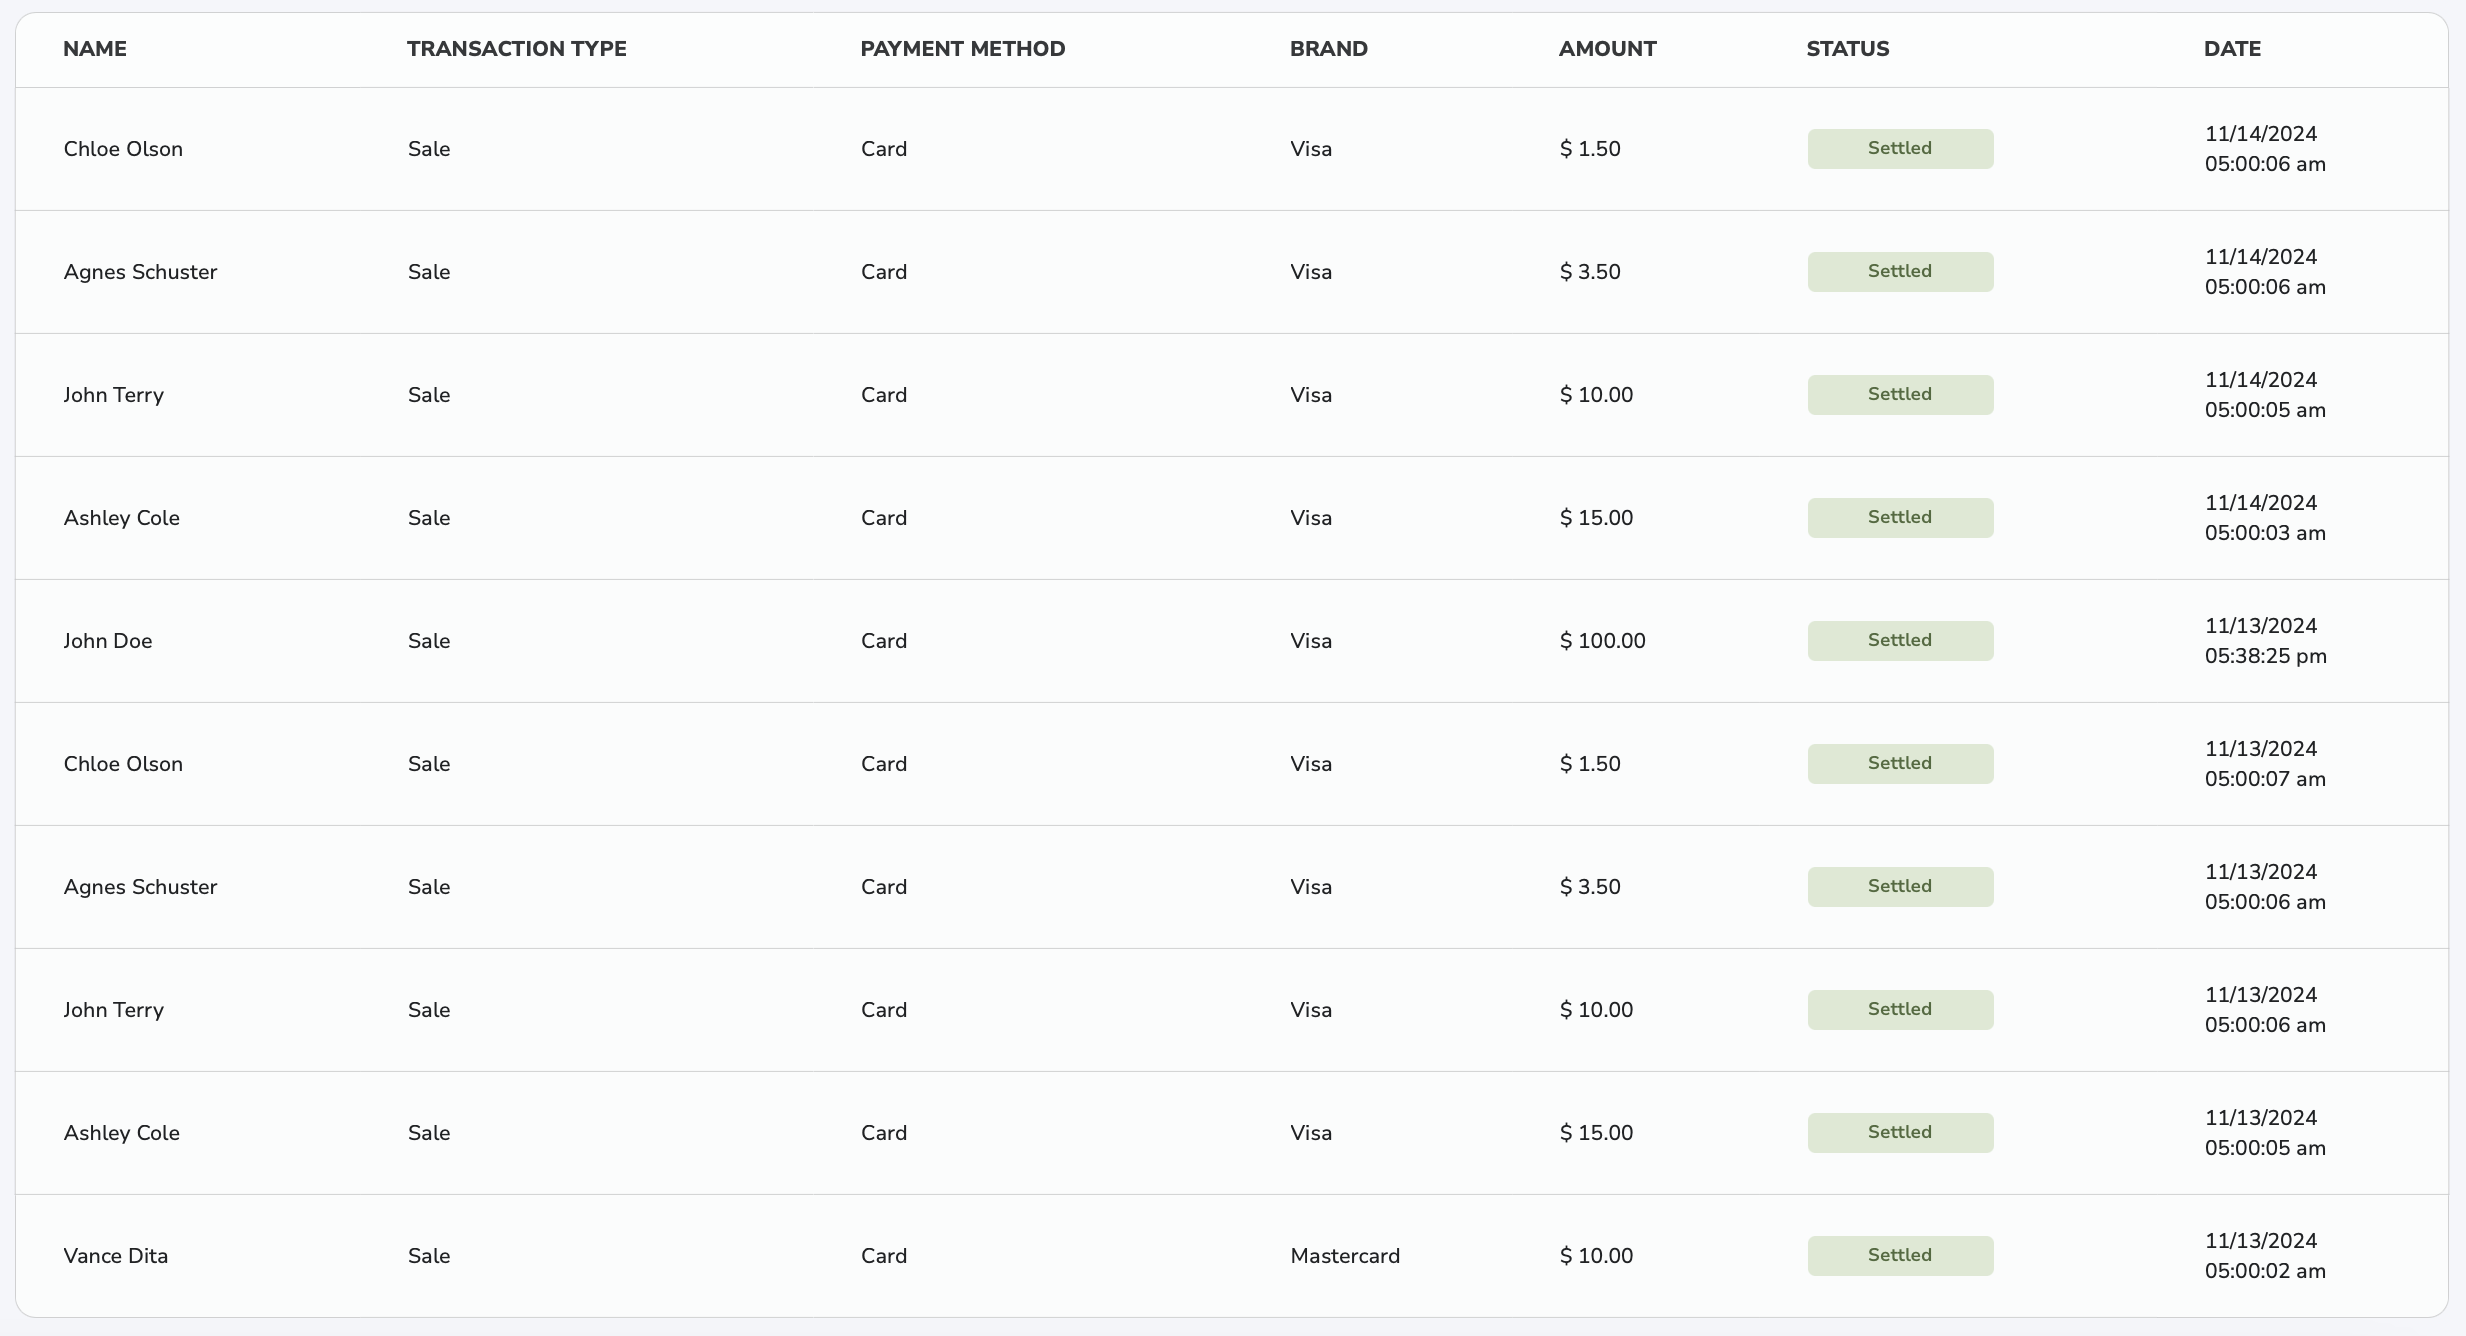This screenshot has width=2466, height=1336.
Task: Click the Mastercard brand cell
Action: coord(1344,1256)
